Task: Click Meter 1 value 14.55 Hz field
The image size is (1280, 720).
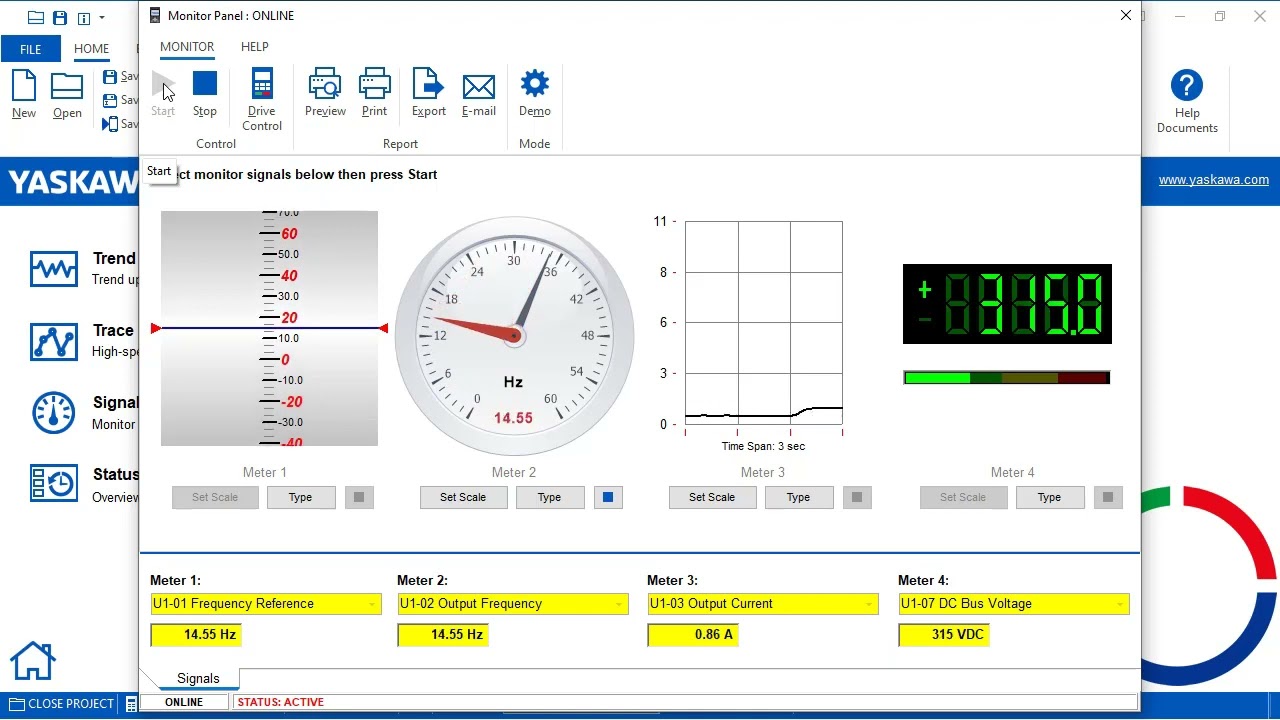Action: (196, 635)
